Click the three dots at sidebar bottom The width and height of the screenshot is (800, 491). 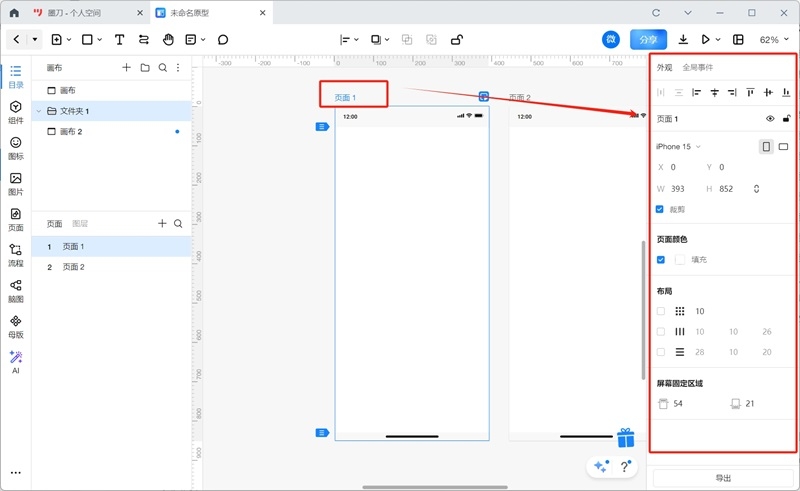click(x=16, y=473)
